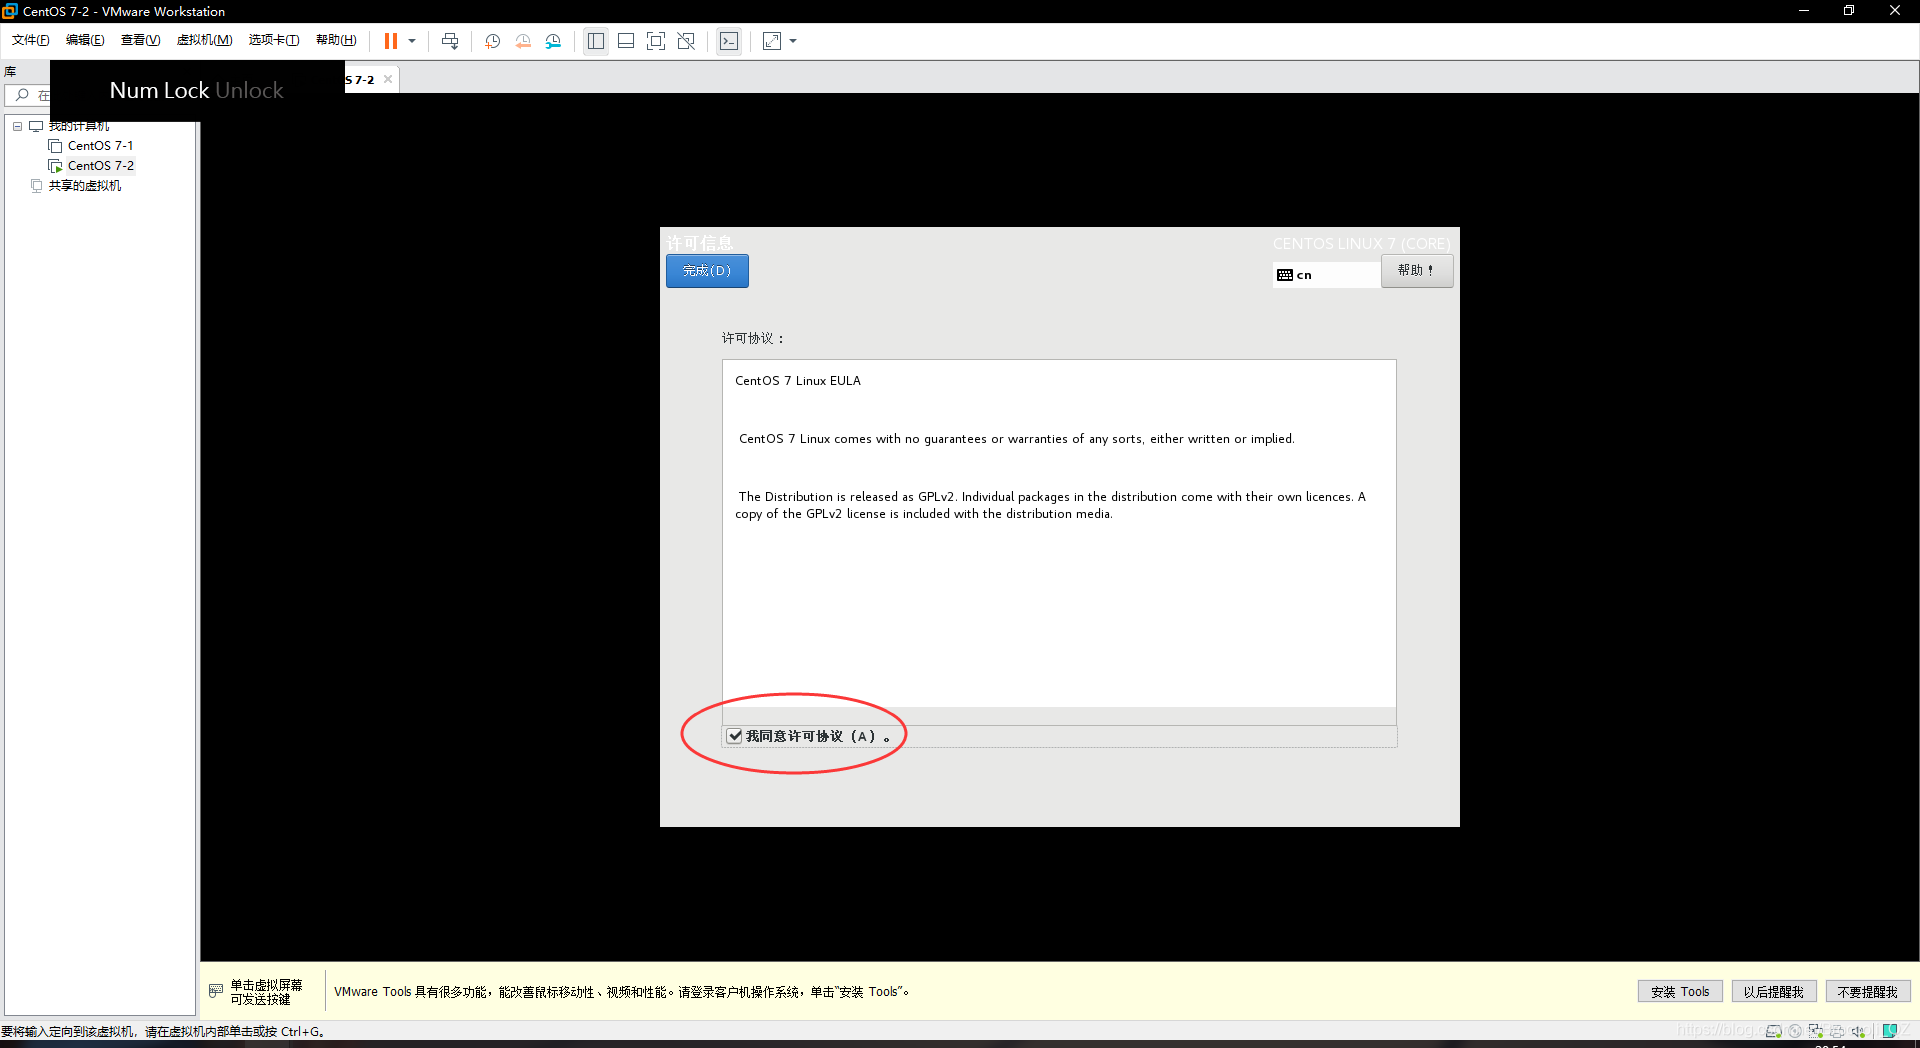Click the VMware Workstation title bar icon
Viewport: 1920px width, 1048px height.
tap(10, 11)
